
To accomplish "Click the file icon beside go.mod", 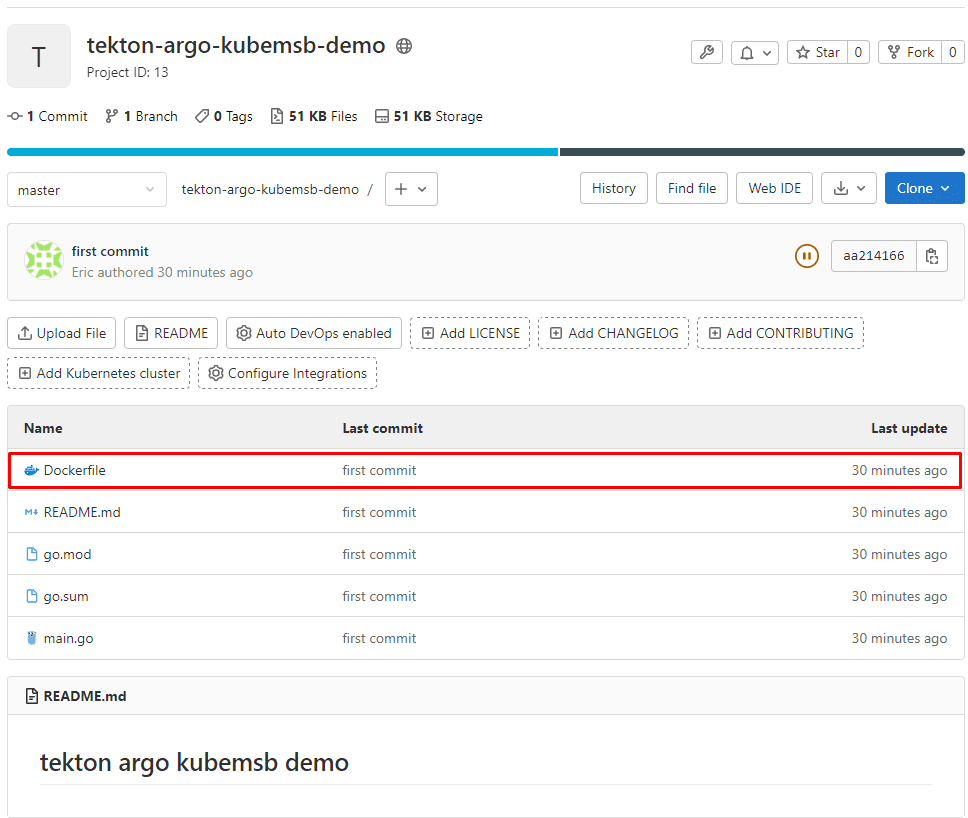I will [31, 554].
